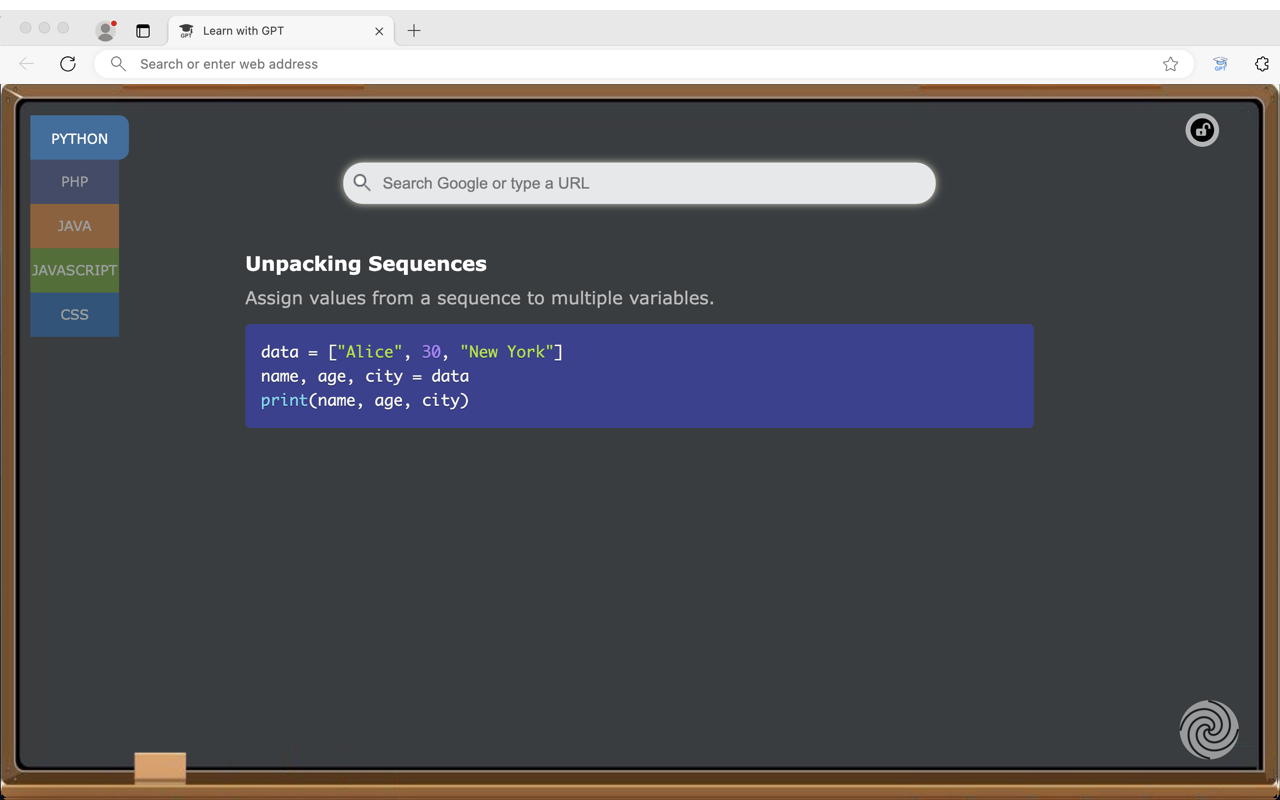The image size is (1280, 800).
Task: Go back to the previous page
Action: tap(26, 64)
